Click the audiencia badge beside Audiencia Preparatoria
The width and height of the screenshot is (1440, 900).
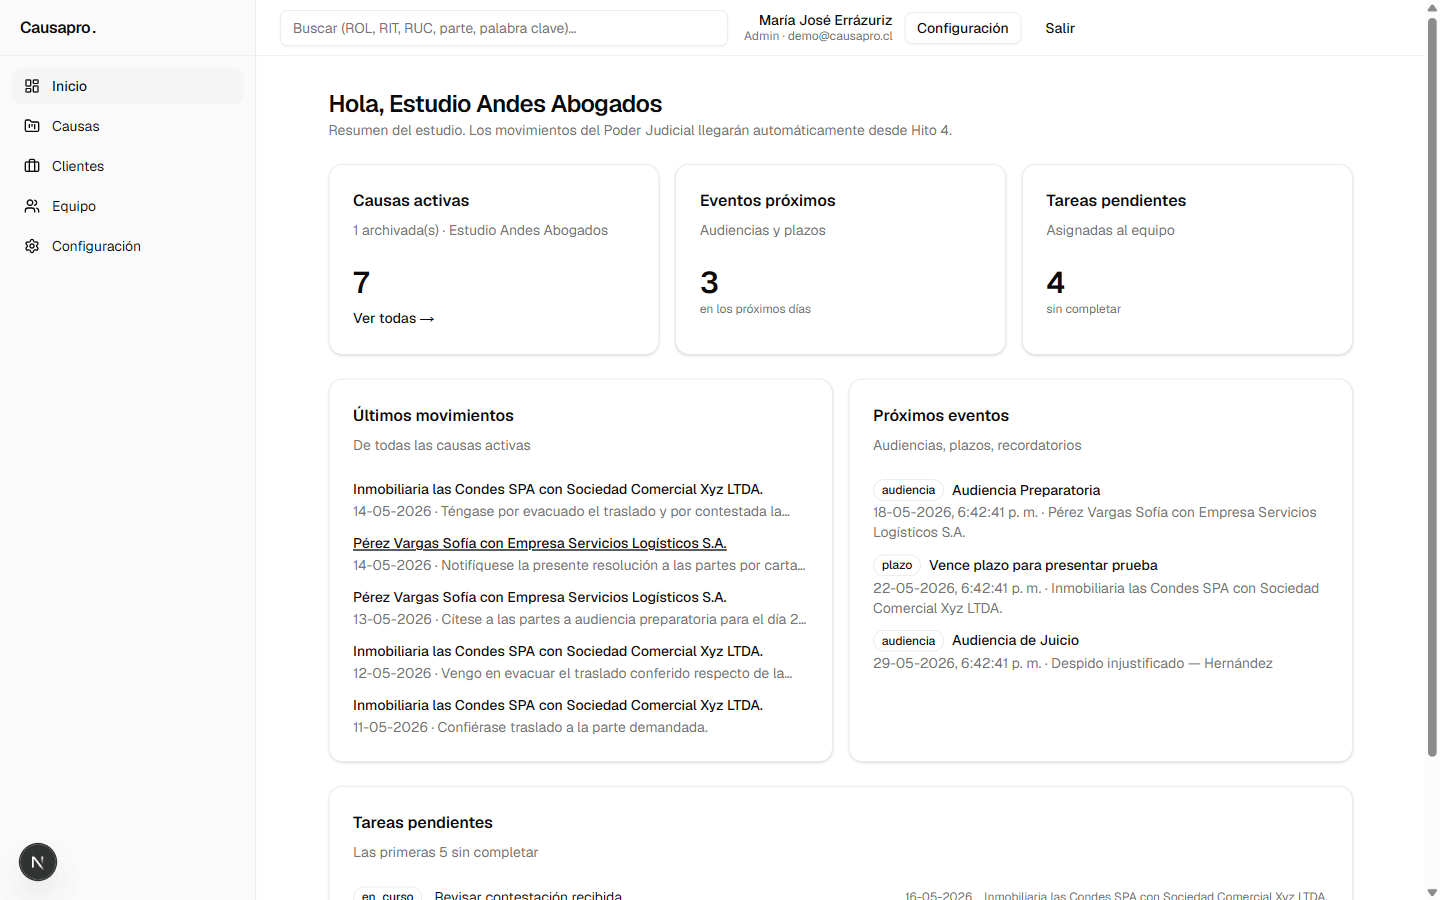908,490
